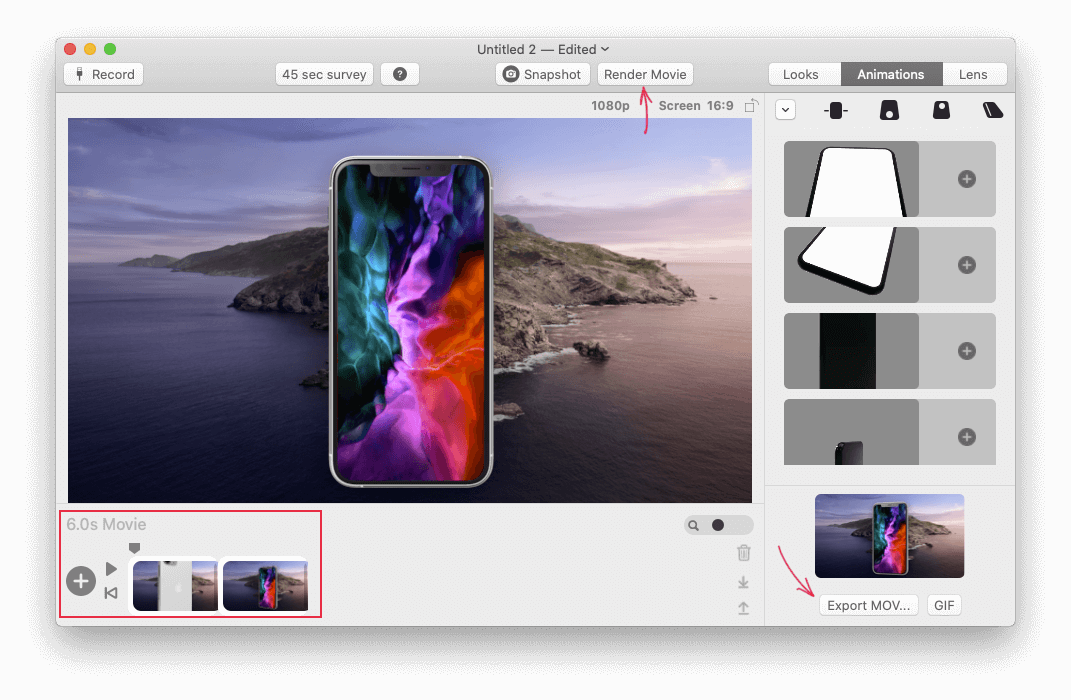Click the rendered movie preview thumbnail

889,536
